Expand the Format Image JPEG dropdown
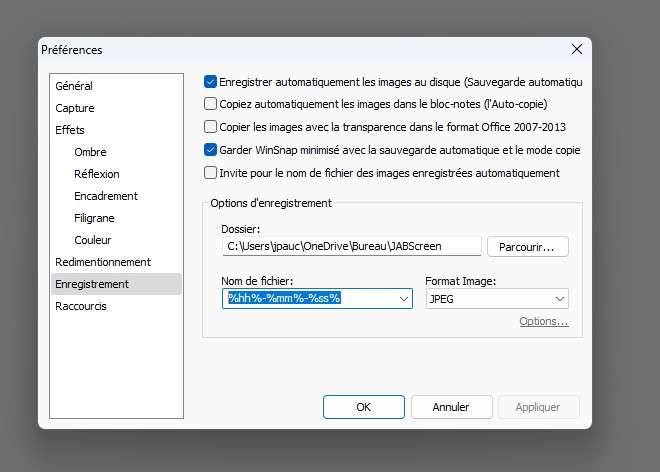The image size is (660, 472). [x=558, y=298]
